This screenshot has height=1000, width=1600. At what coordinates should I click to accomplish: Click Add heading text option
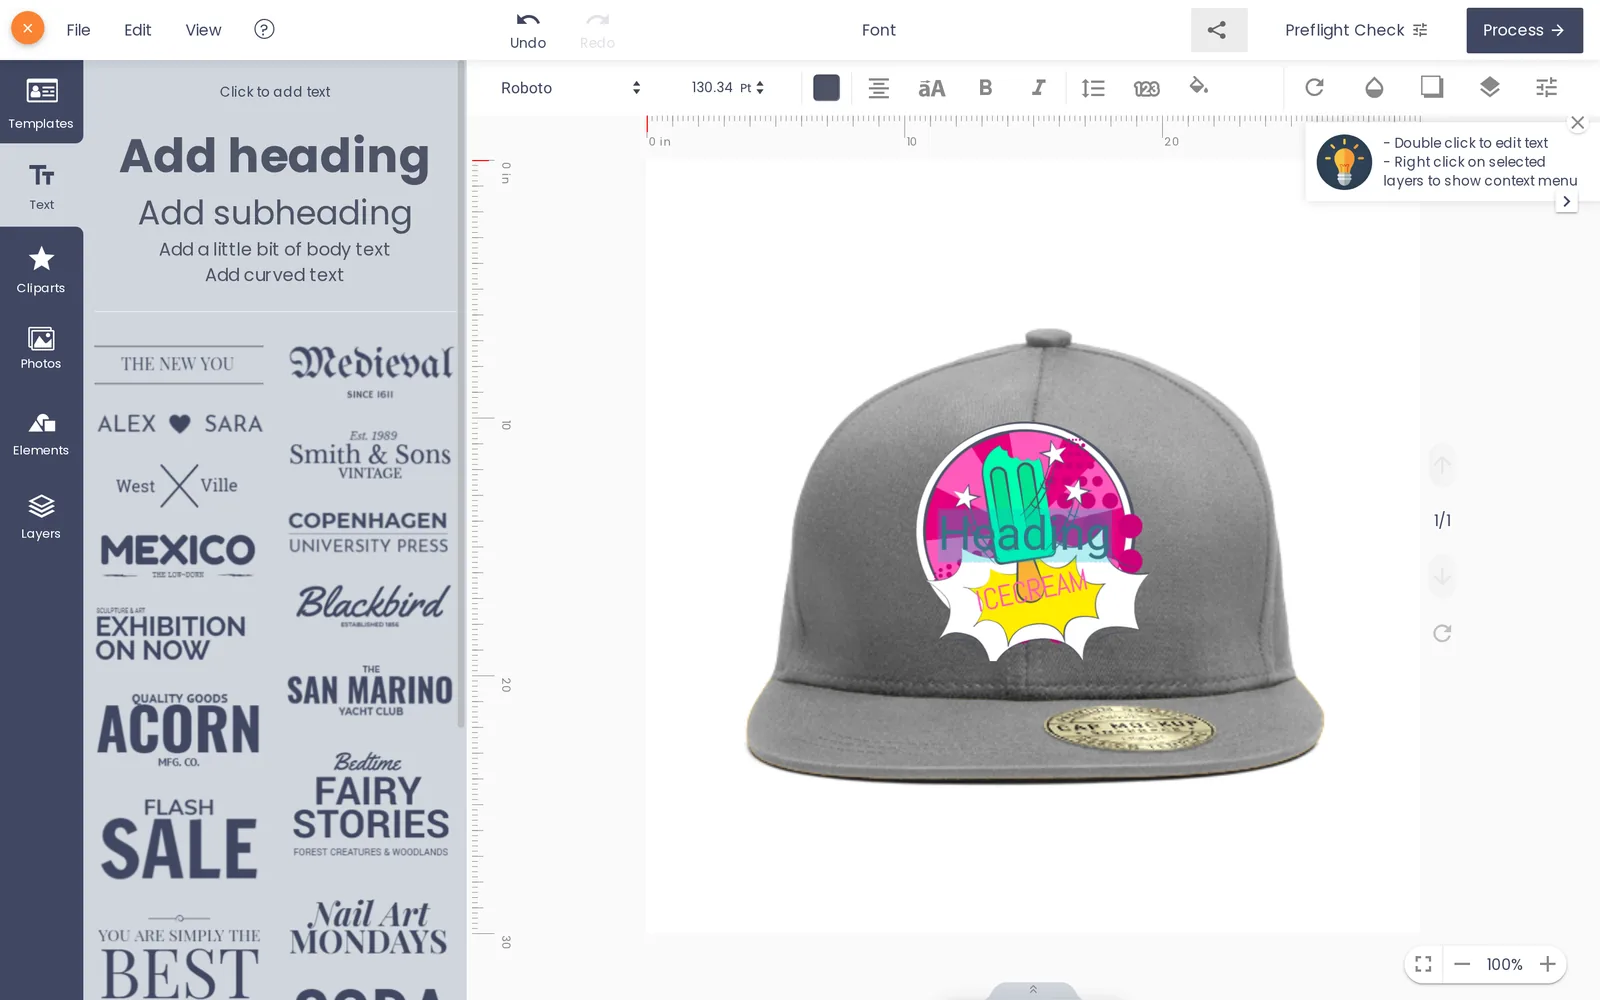point(274,156)
